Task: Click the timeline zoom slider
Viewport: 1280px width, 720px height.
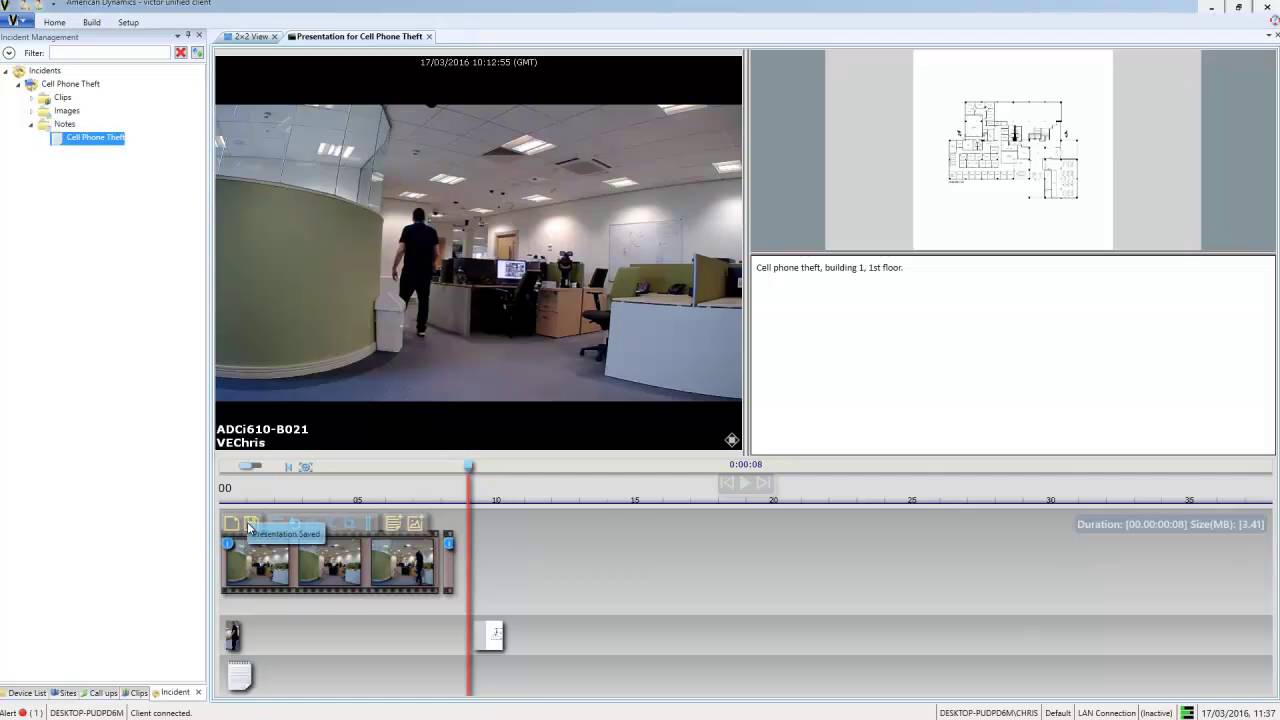Action: pyautogui.click(x=251, y=466)
